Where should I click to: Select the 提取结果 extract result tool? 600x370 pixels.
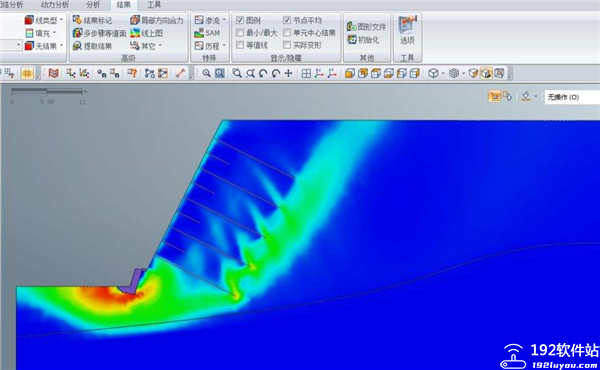click(77, 46)
